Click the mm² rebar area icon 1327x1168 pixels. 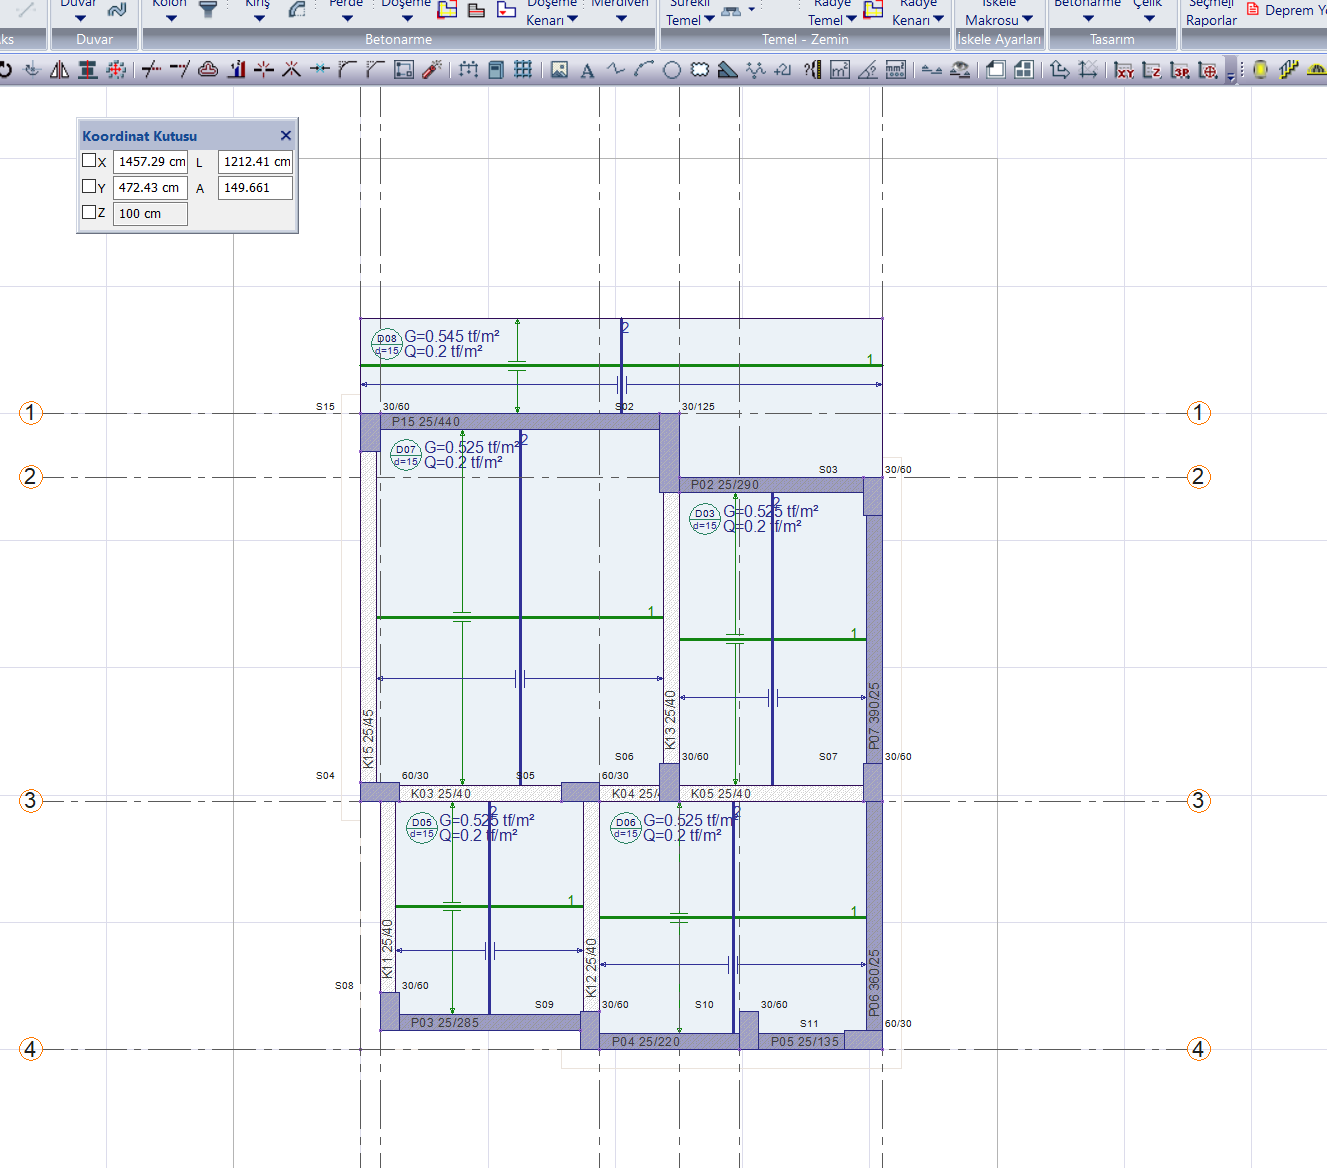pyautogui.click(x=896, y=70)
